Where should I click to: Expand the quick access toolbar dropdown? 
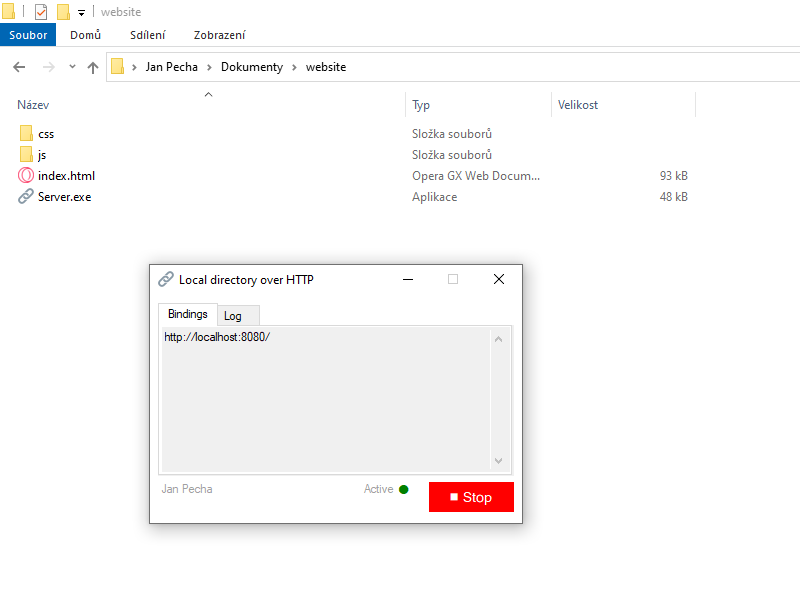click(81, 13)
